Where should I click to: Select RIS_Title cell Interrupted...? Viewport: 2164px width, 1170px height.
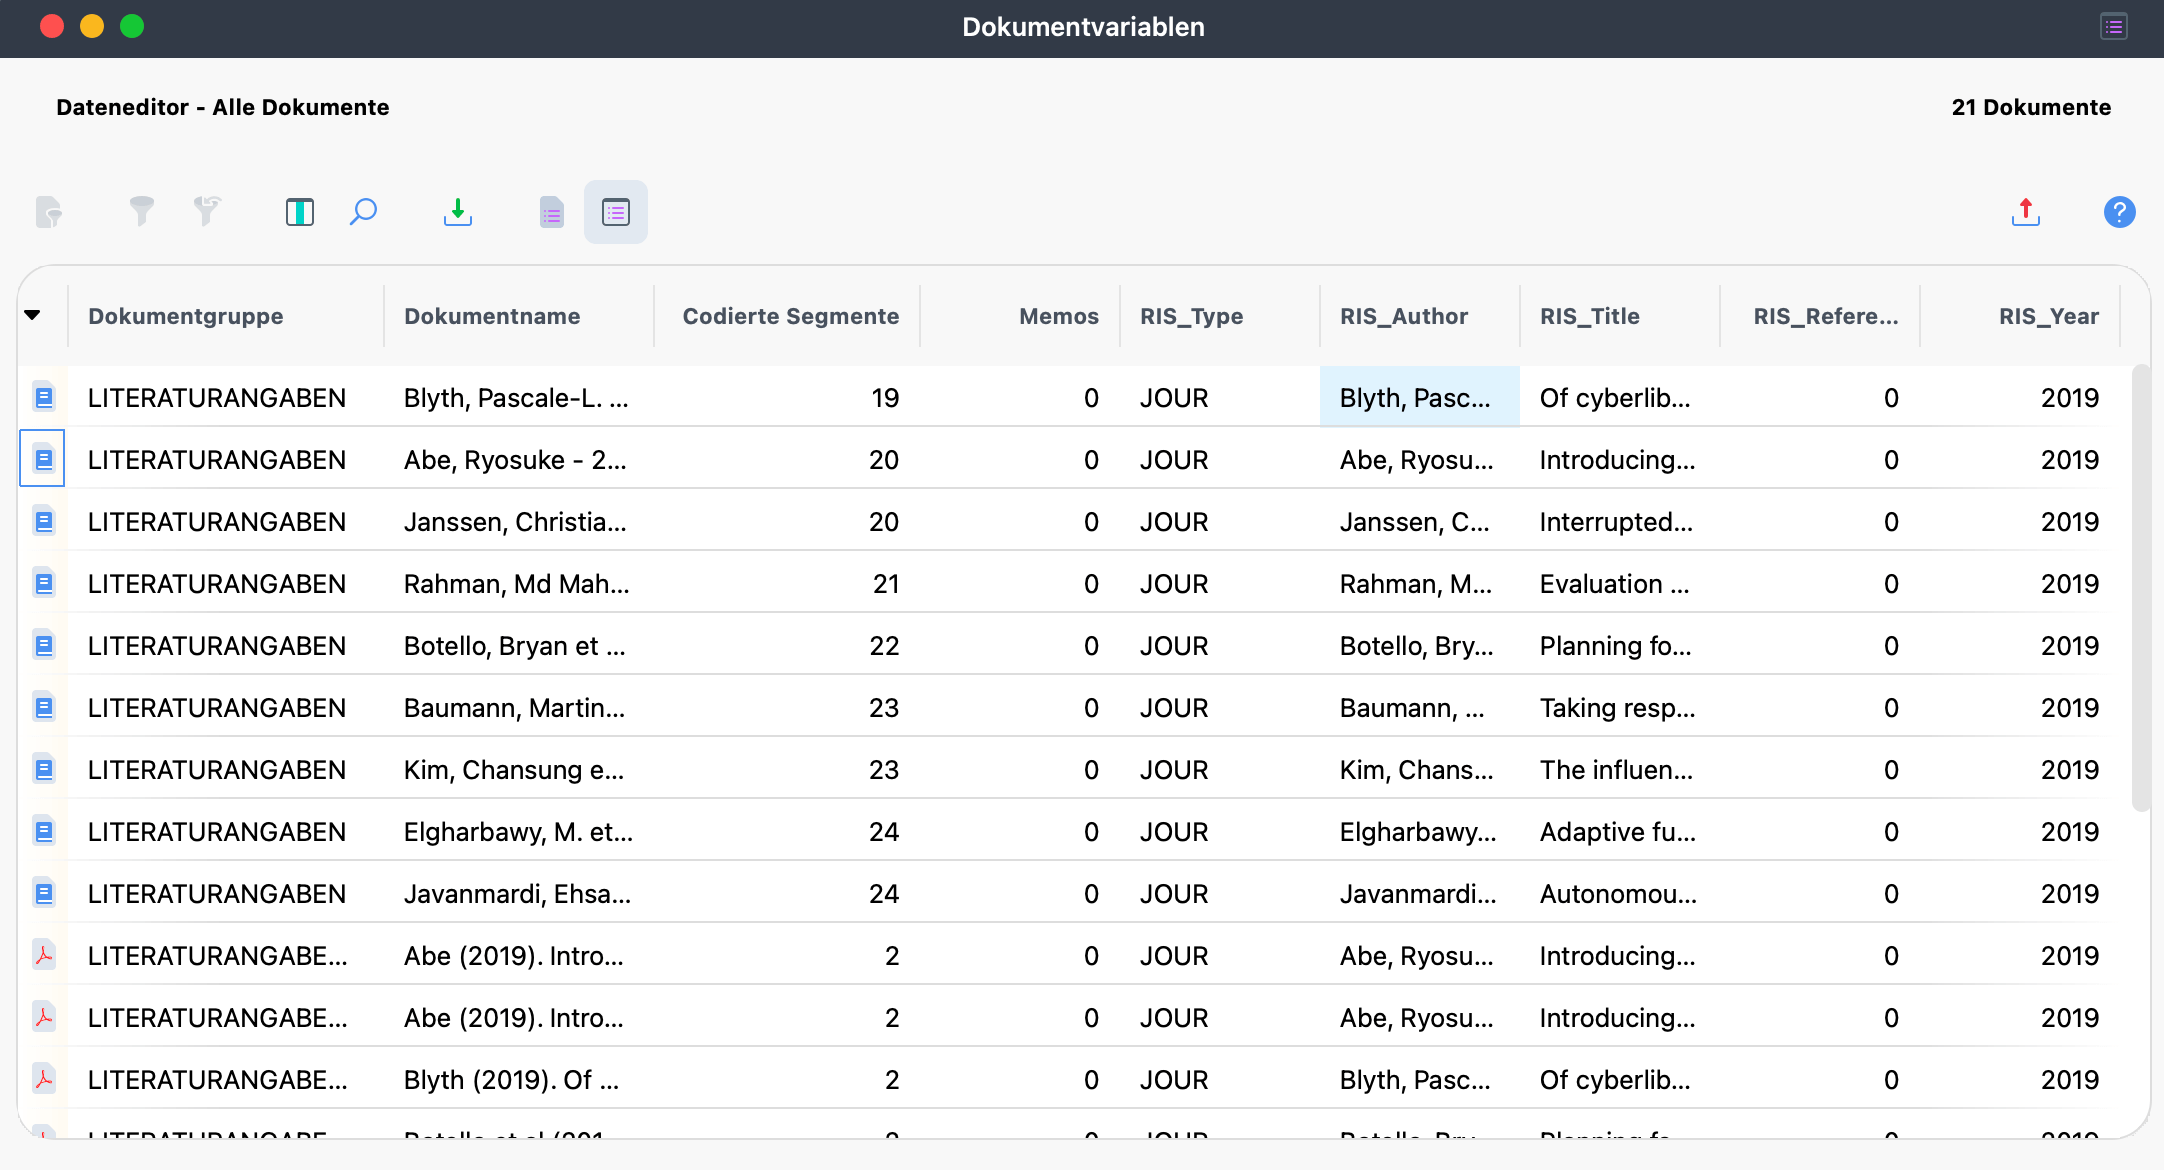tap(1620, 521)
